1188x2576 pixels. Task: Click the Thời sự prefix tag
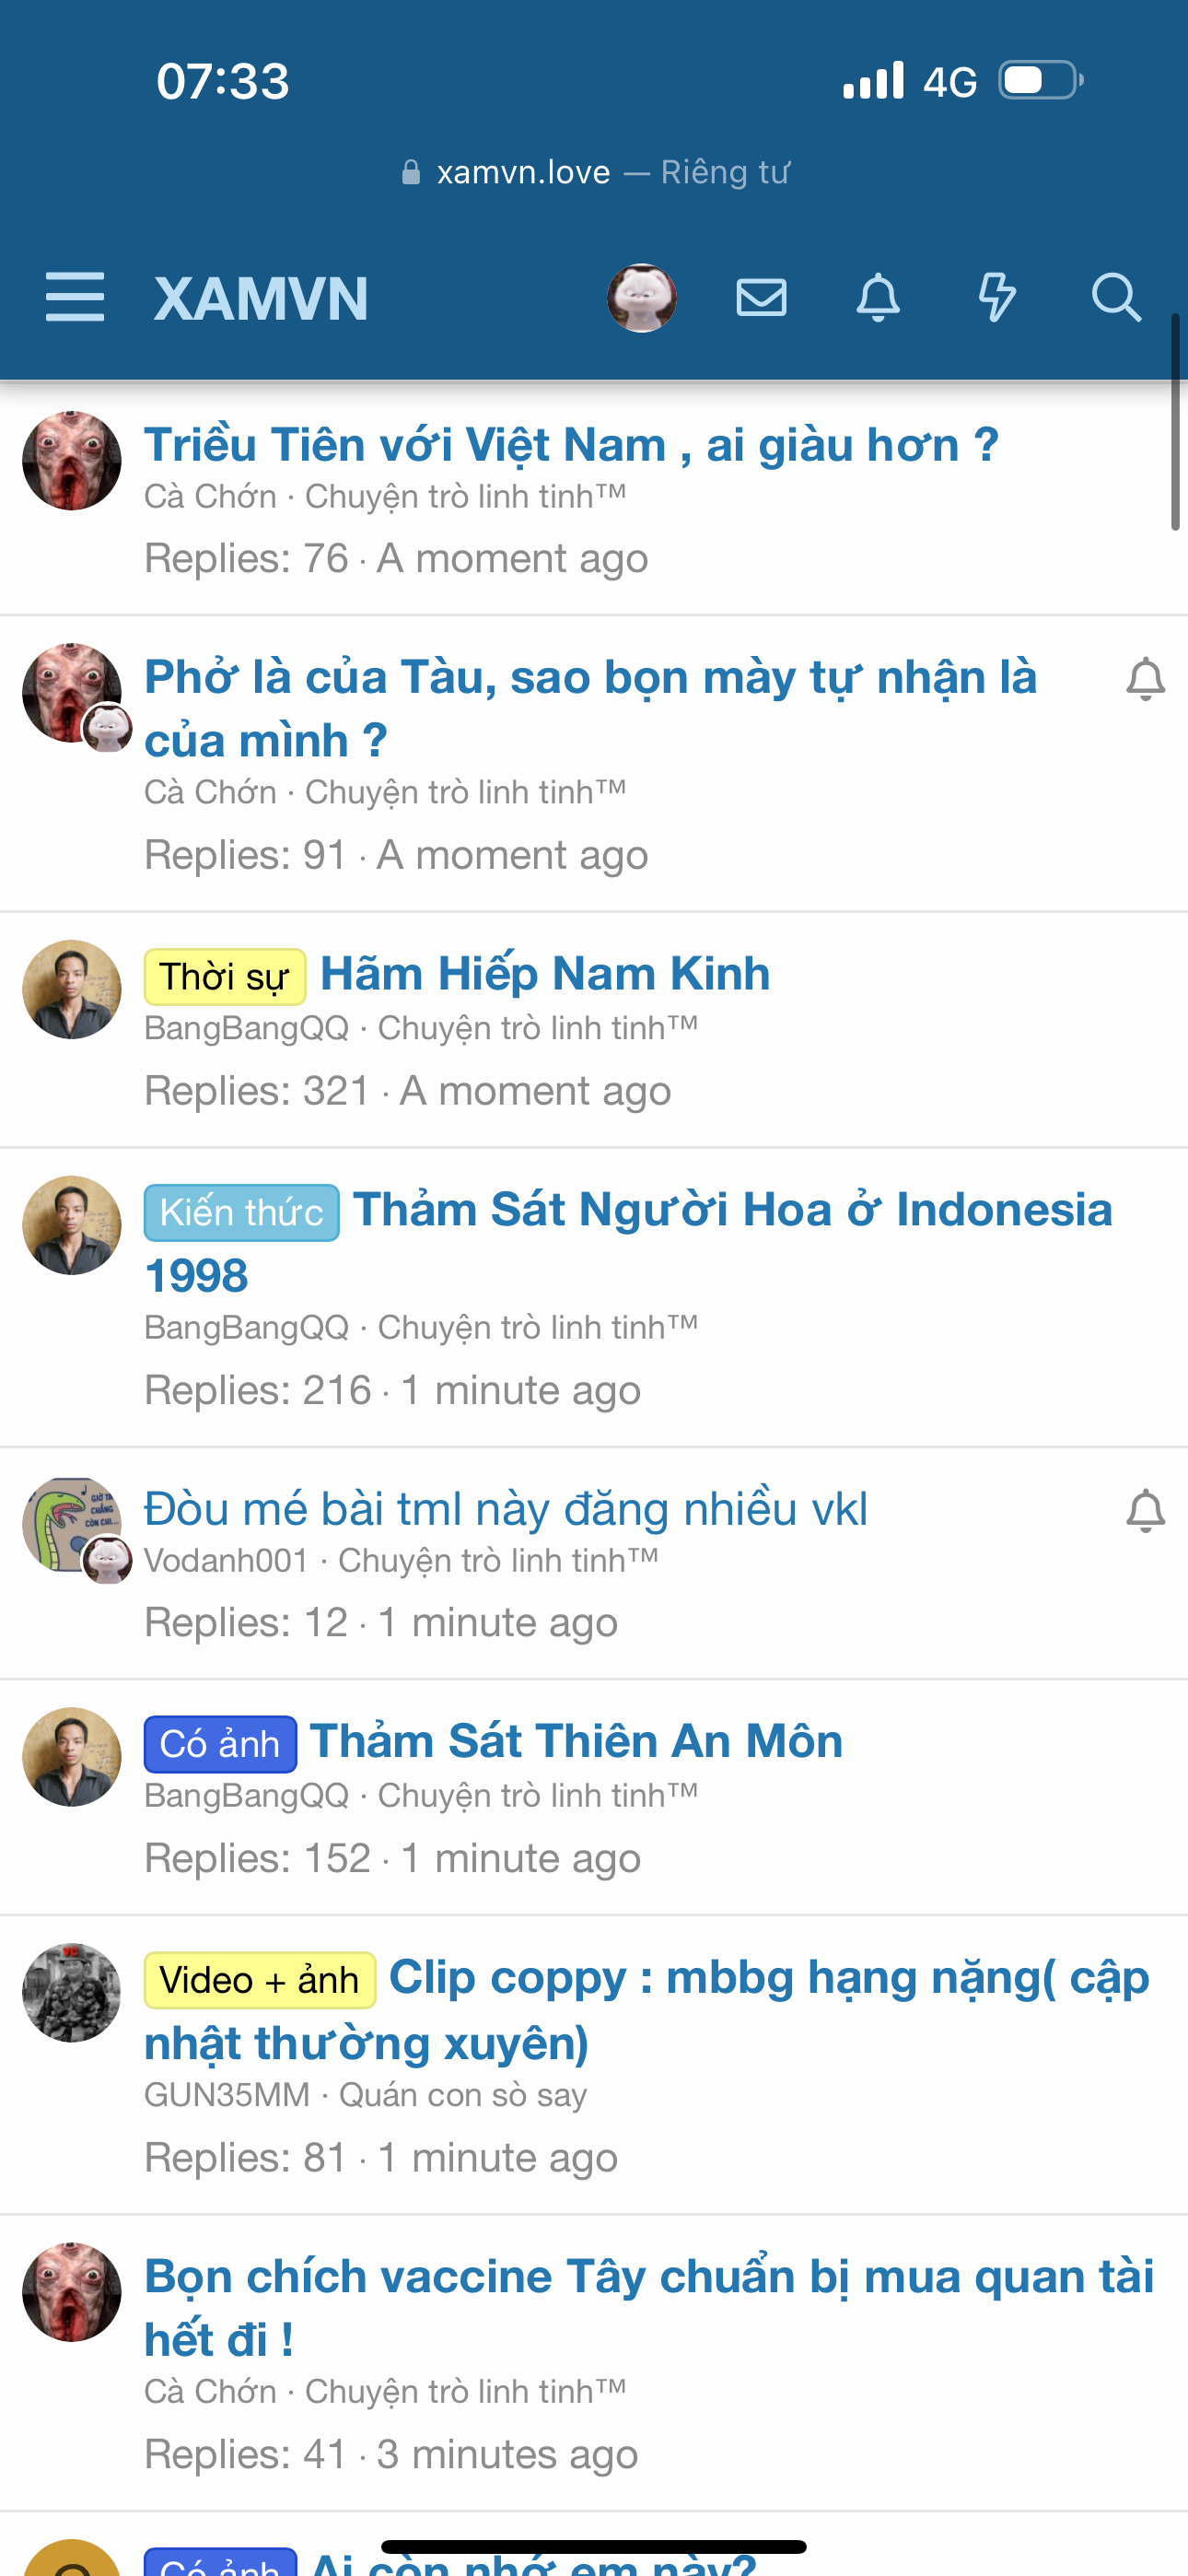225,977
